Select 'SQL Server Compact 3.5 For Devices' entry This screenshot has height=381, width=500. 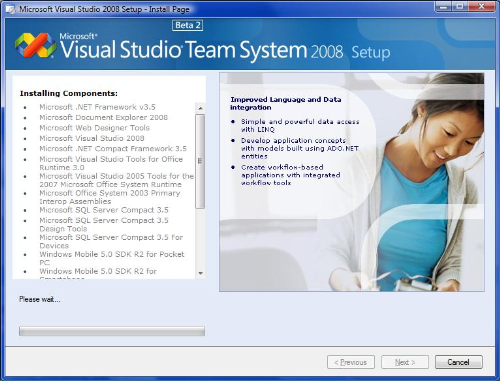tap(111, 241)
